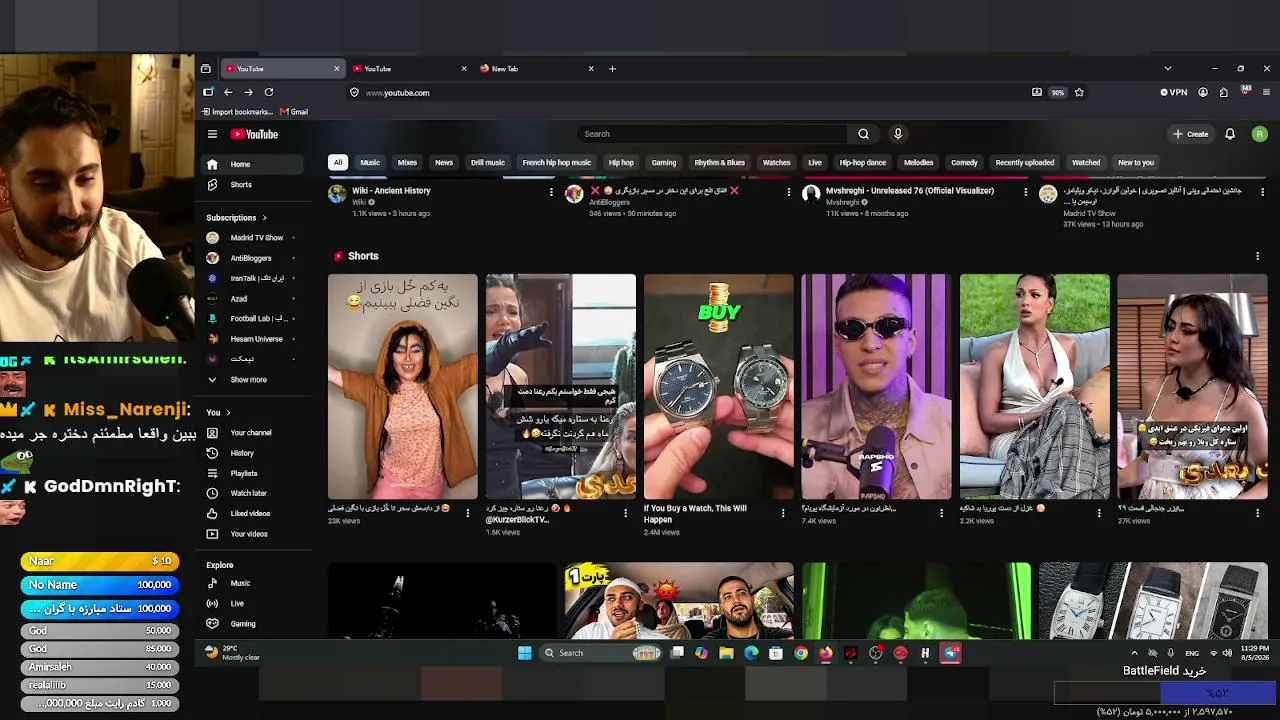Open History in the YouTube sidebar
This screenshot has height=720, width=1280.
253,453
